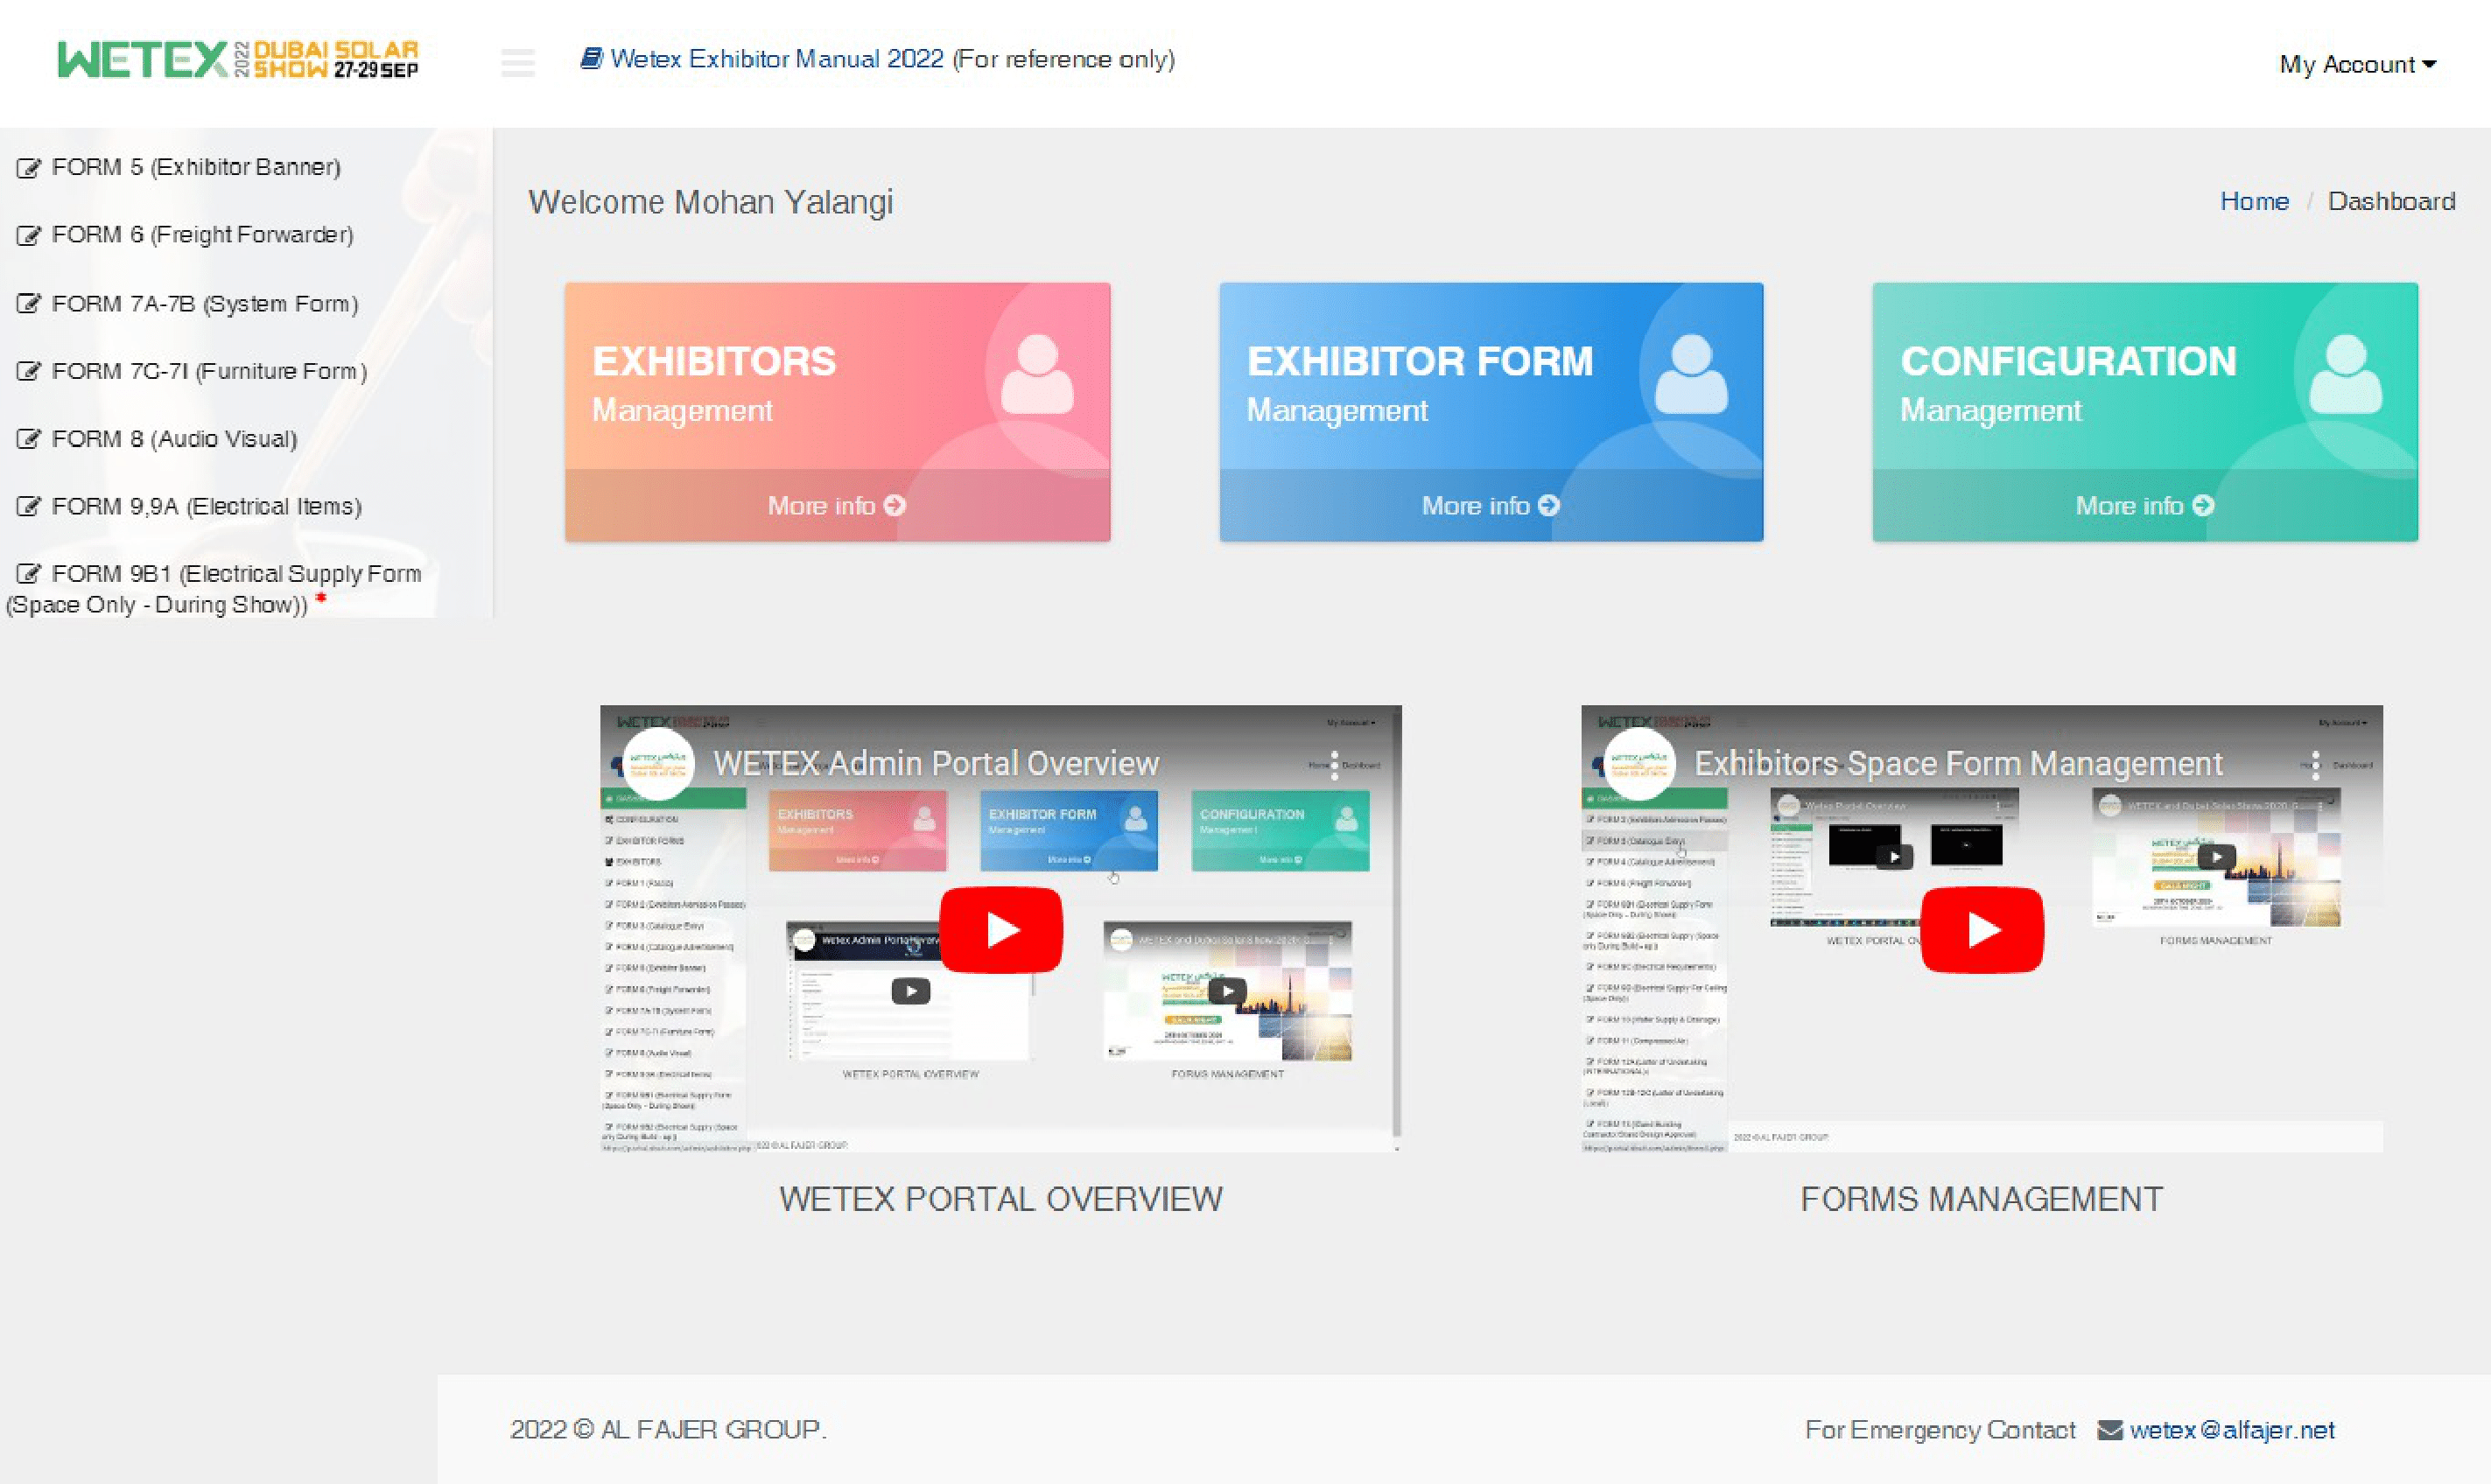Click the arrow icon beside Configuration More info
The height and width of the screenshot is (1484, 2491).
pyautogui.click(x=2205, y=506)
